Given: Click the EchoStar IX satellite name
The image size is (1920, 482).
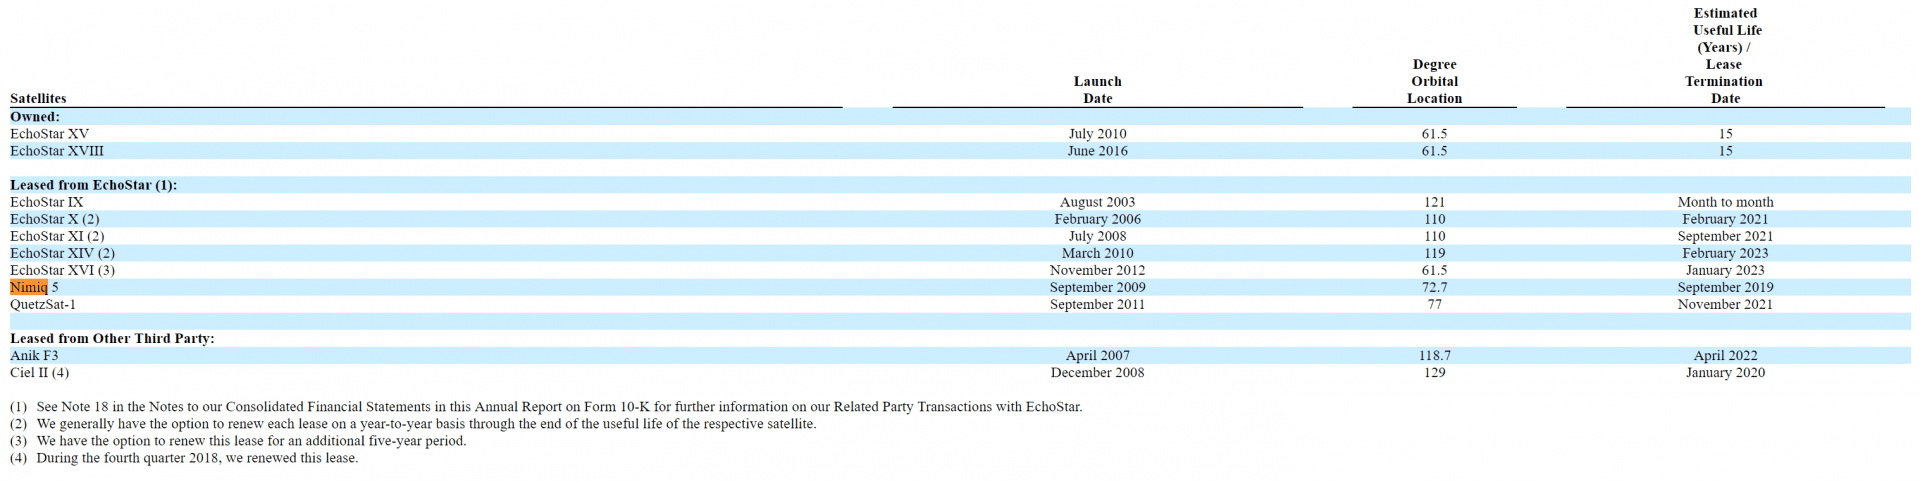Looking at the screenshot, I should click(x=47, y=202).
